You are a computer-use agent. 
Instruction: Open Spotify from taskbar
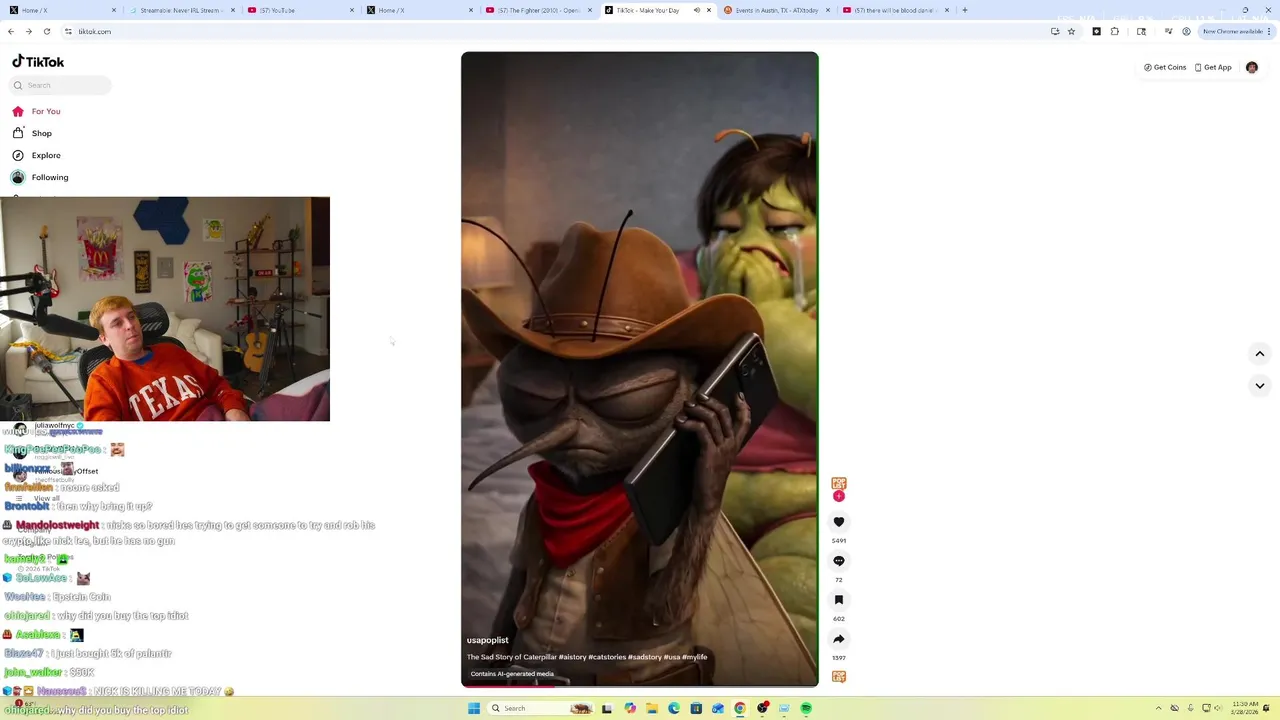806,708
